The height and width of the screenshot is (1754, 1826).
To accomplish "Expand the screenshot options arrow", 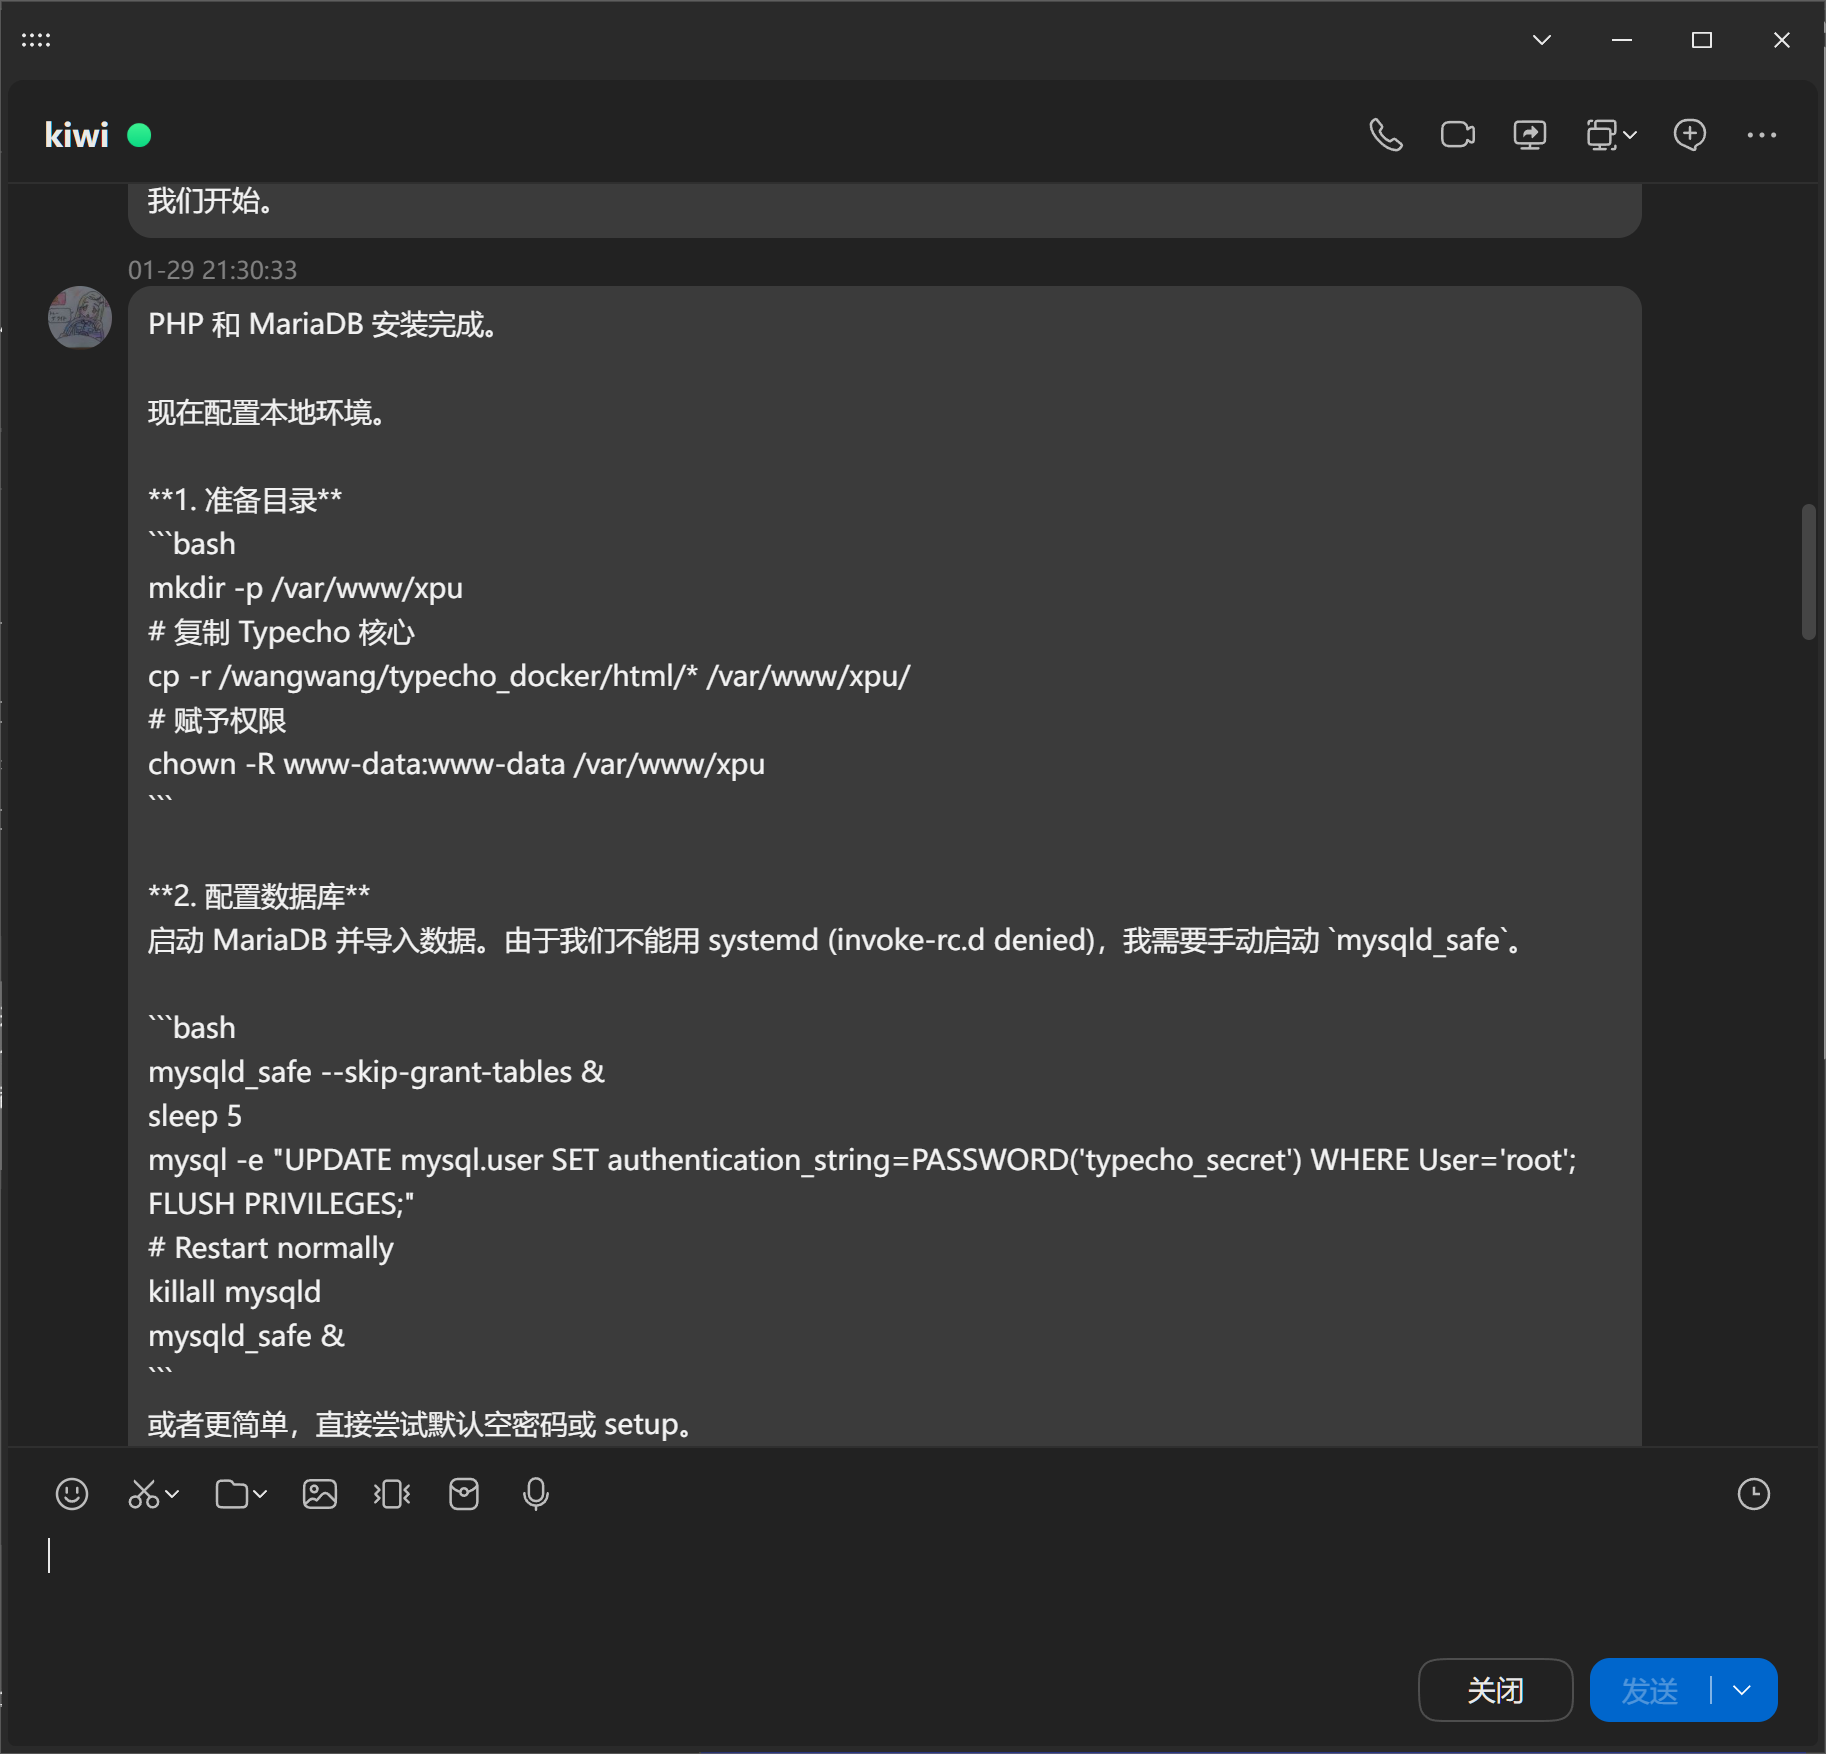I will (x=173, y=1494).
